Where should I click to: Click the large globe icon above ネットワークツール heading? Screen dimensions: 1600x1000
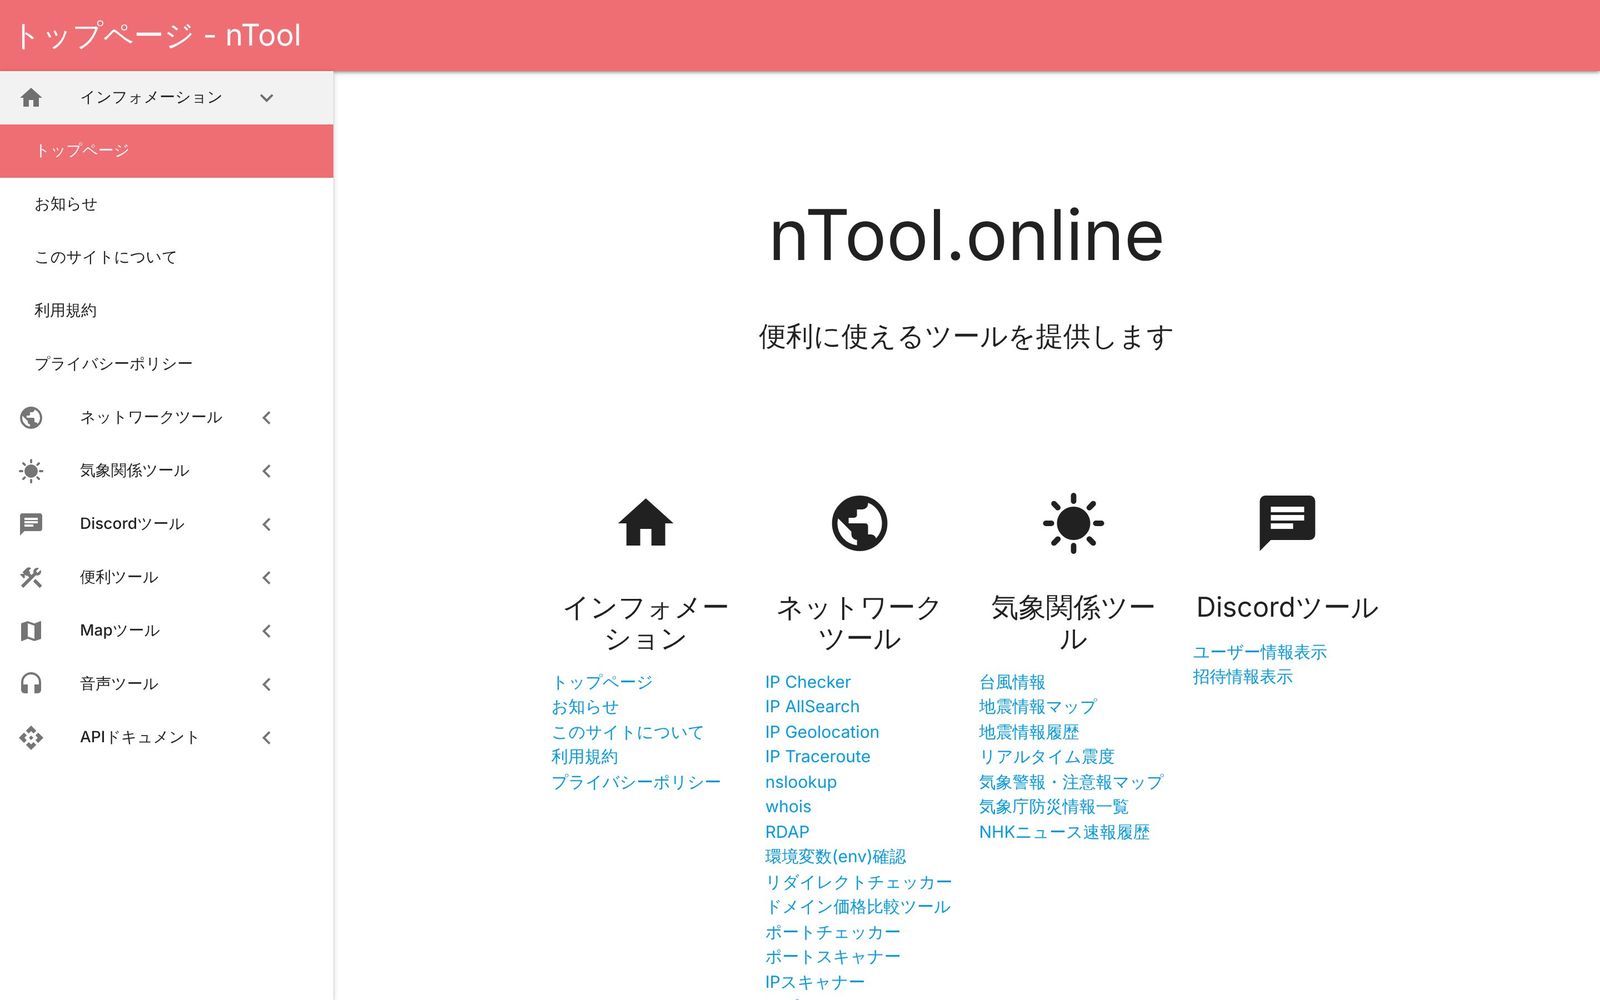click(859, 523)
